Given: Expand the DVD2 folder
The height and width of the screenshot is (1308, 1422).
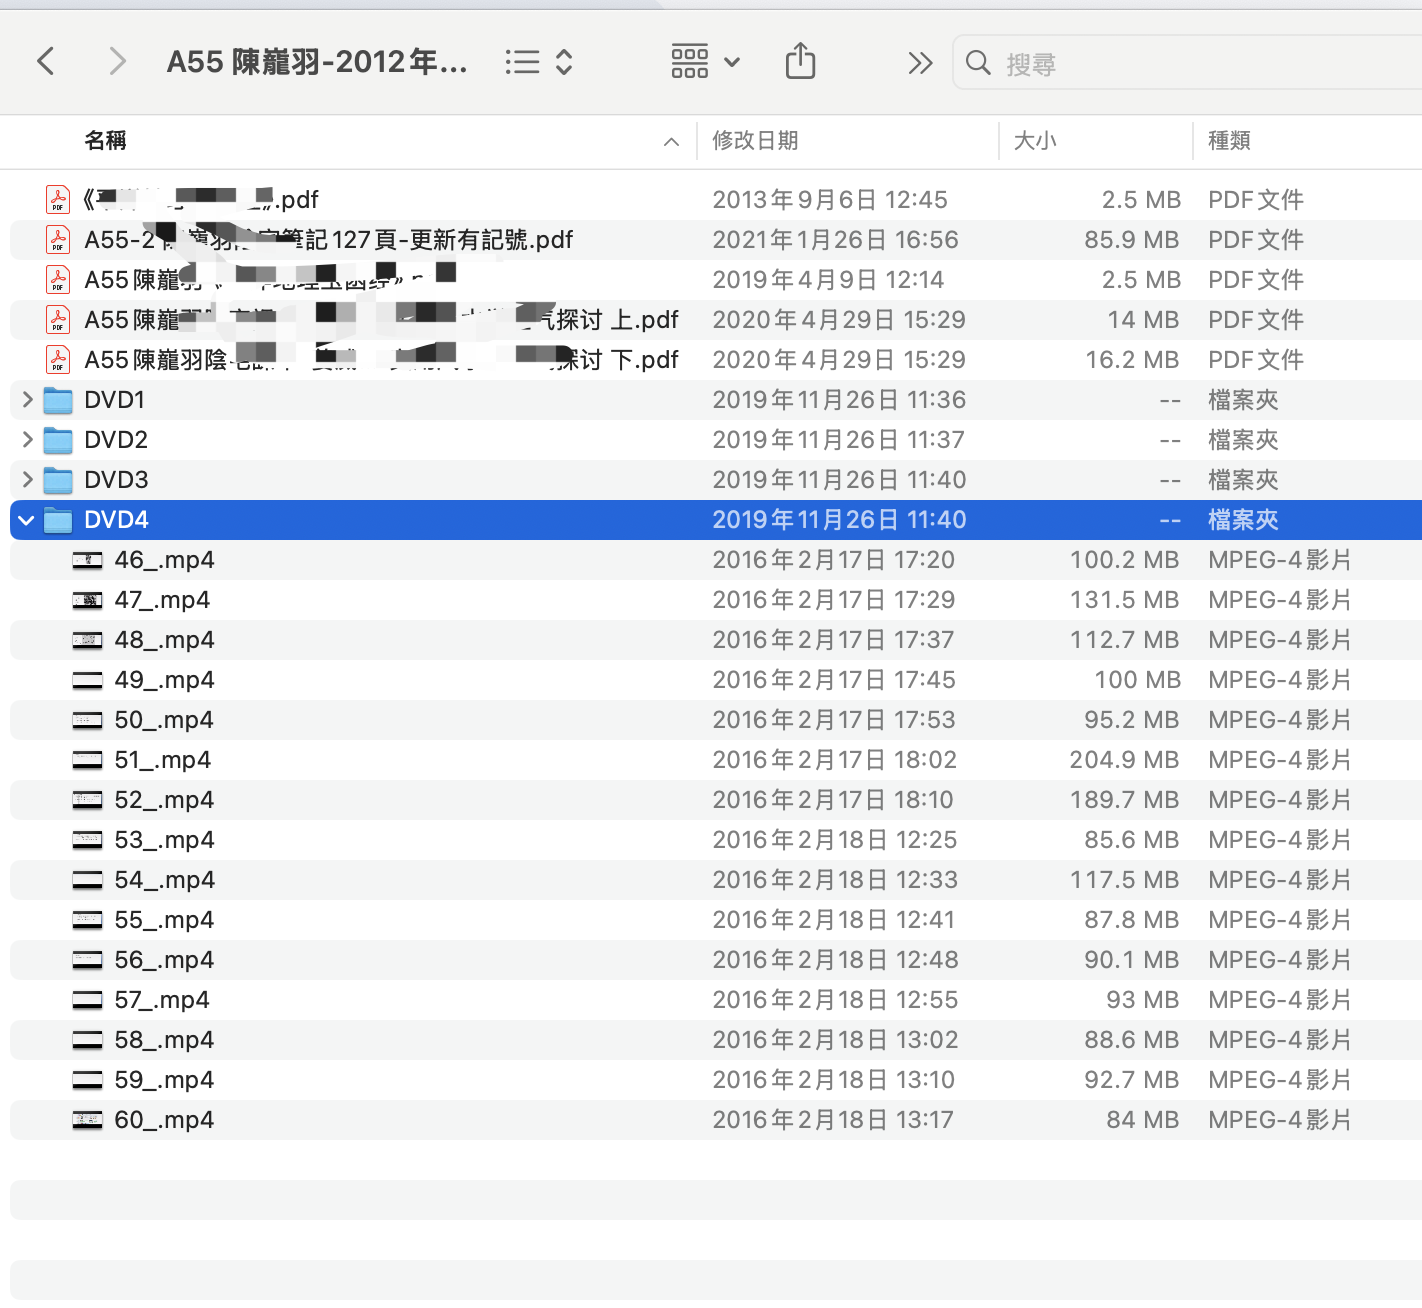Looking at the screenshot, I should click(x=27, y=440).
